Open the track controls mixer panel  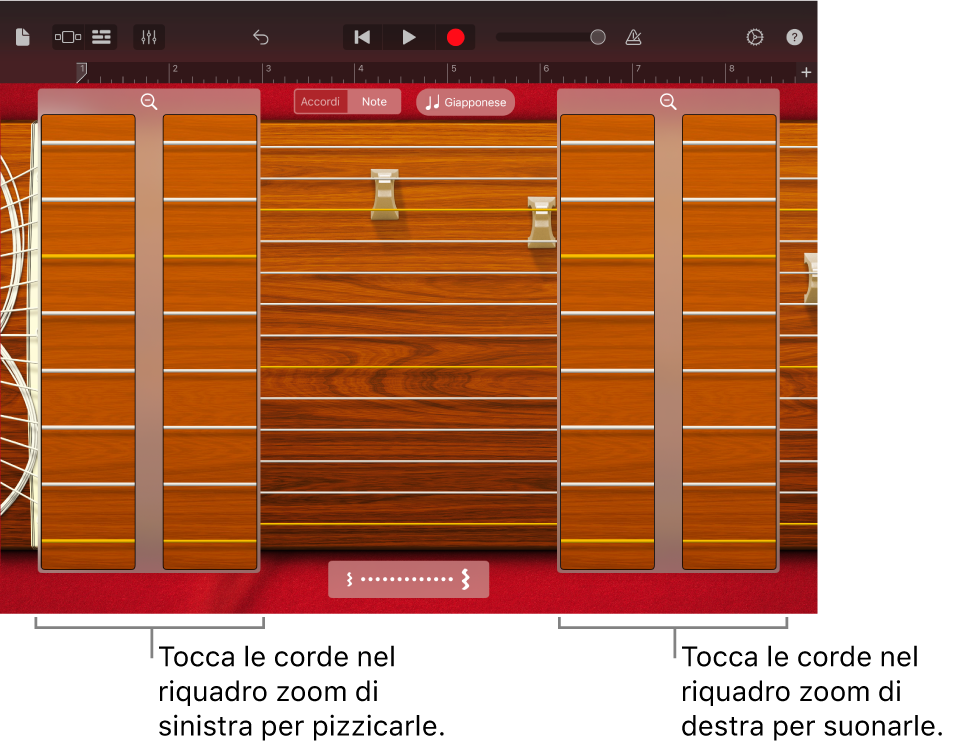pos(149,37)
